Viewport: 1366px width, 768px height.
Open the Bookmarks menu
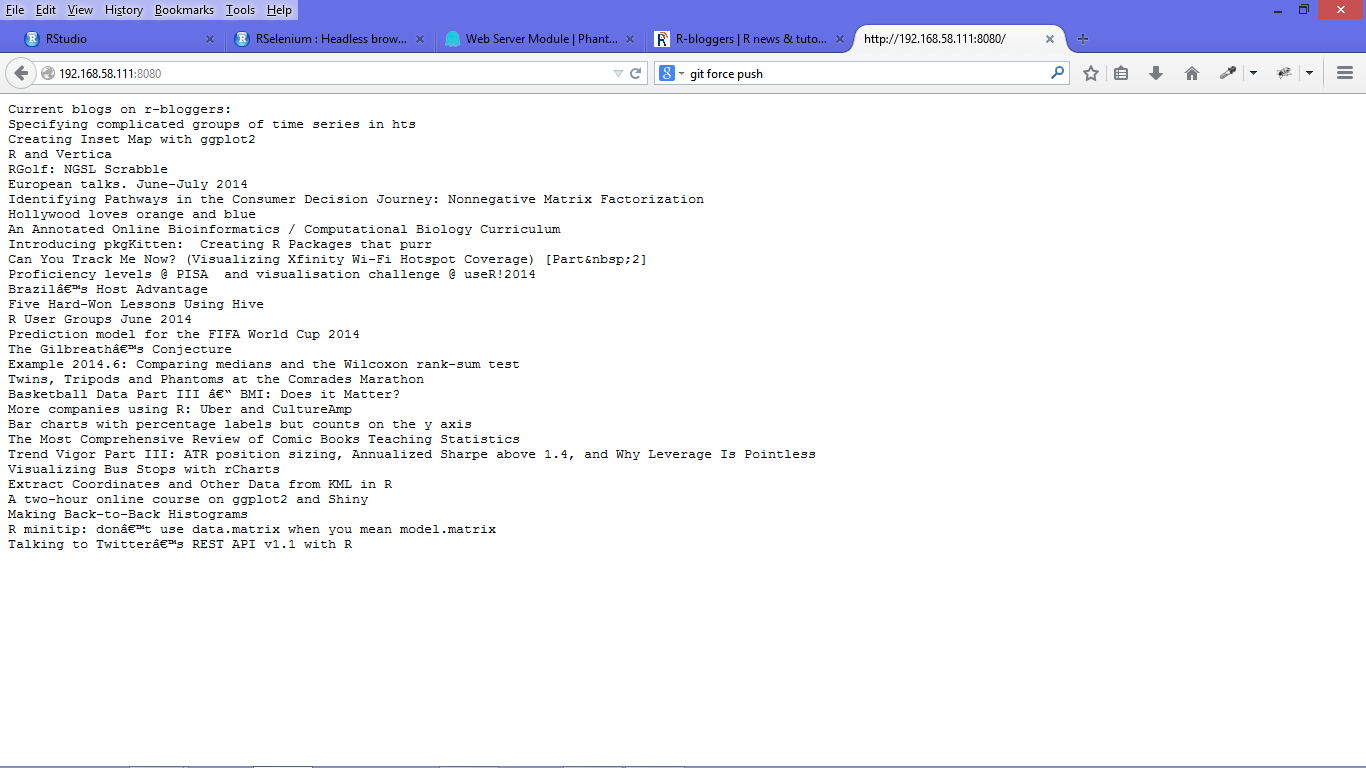184,9
